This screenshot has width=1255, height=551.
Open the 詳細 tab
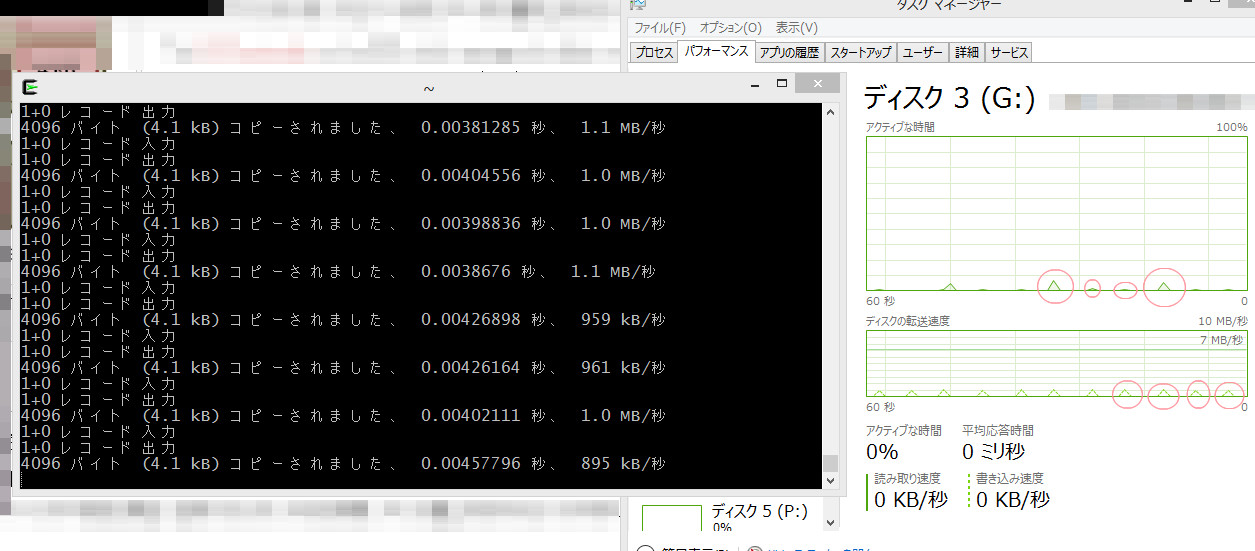(x=967, y=53)
